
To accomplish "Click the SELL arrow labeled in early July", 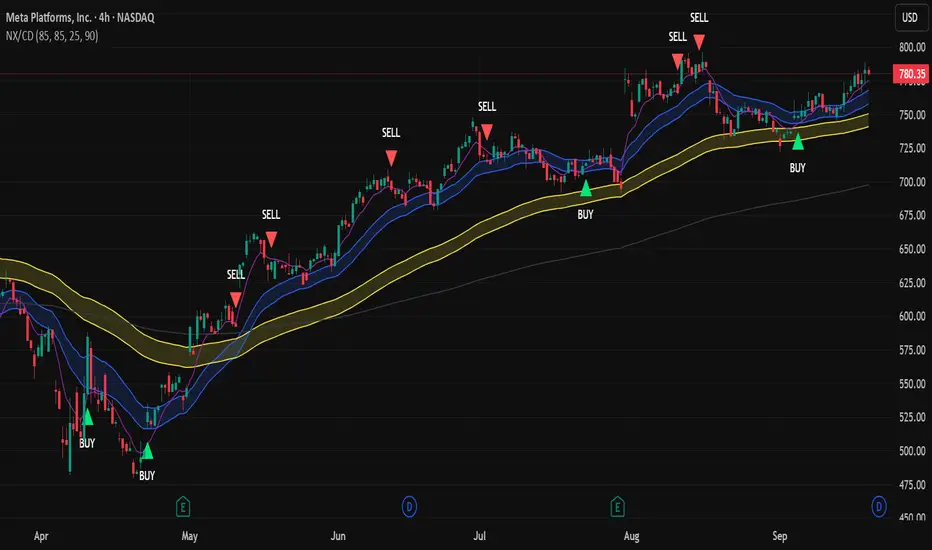I will pos(487,131).
